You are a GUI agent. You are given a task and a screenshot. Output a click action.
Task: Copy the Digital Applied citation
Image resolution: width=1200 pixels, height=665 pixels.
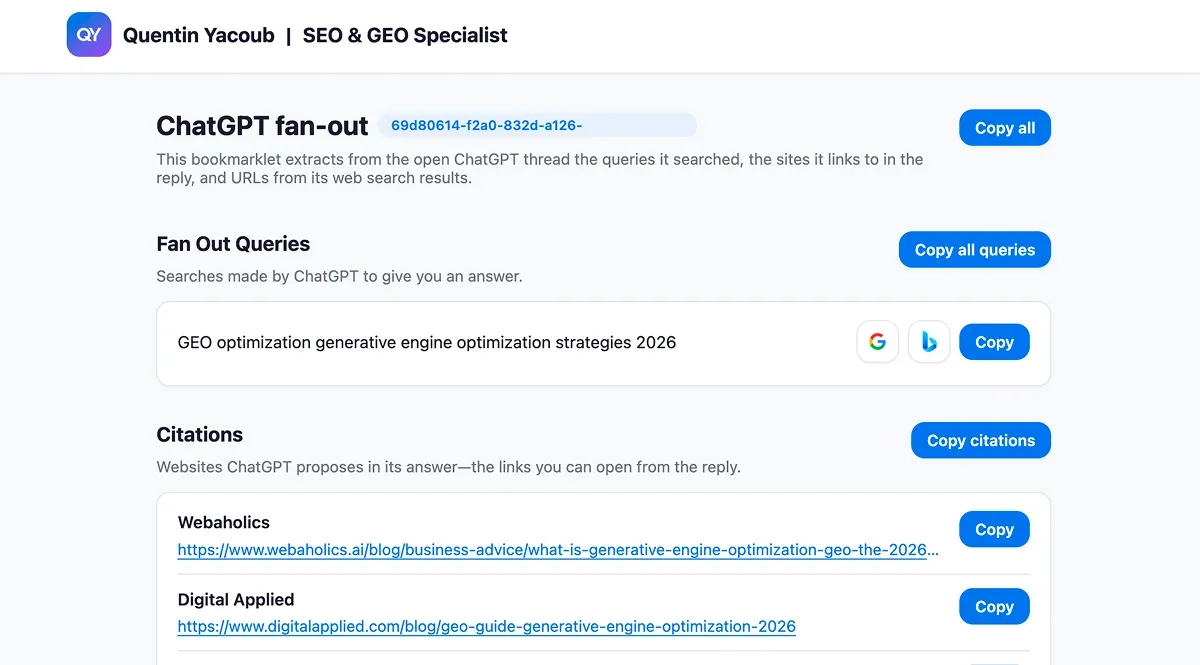coord(994,606)
